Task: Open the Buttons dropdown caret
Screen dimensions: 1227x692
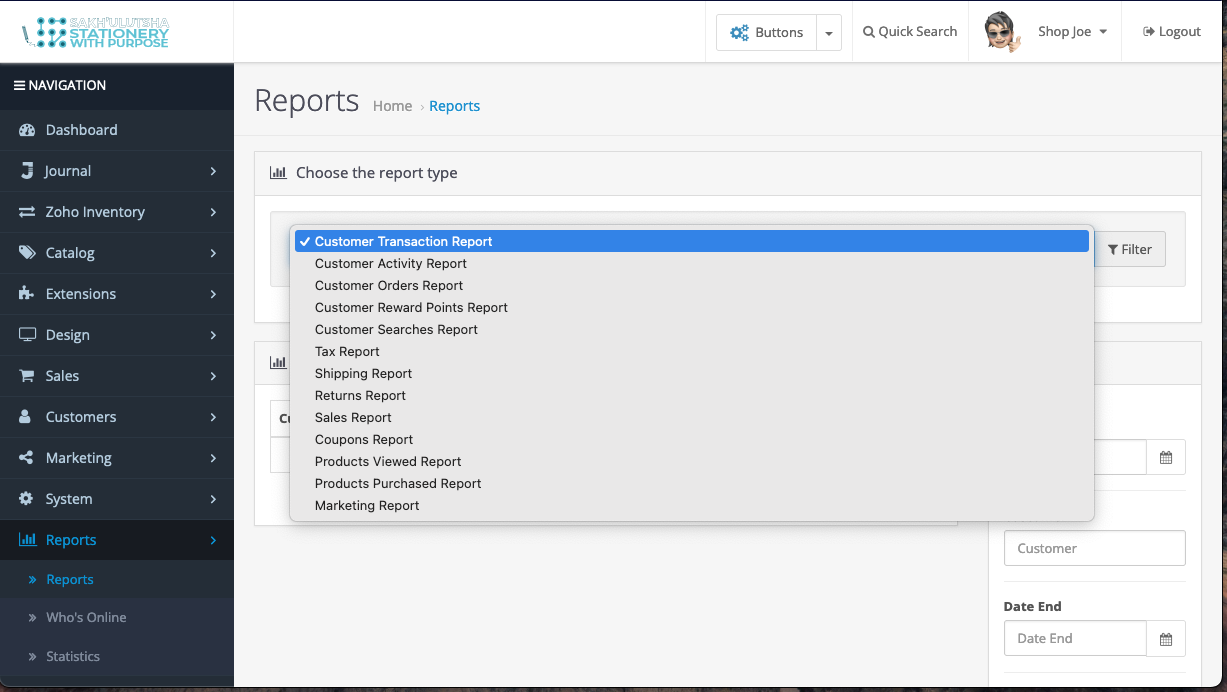Action: point(829,32)
